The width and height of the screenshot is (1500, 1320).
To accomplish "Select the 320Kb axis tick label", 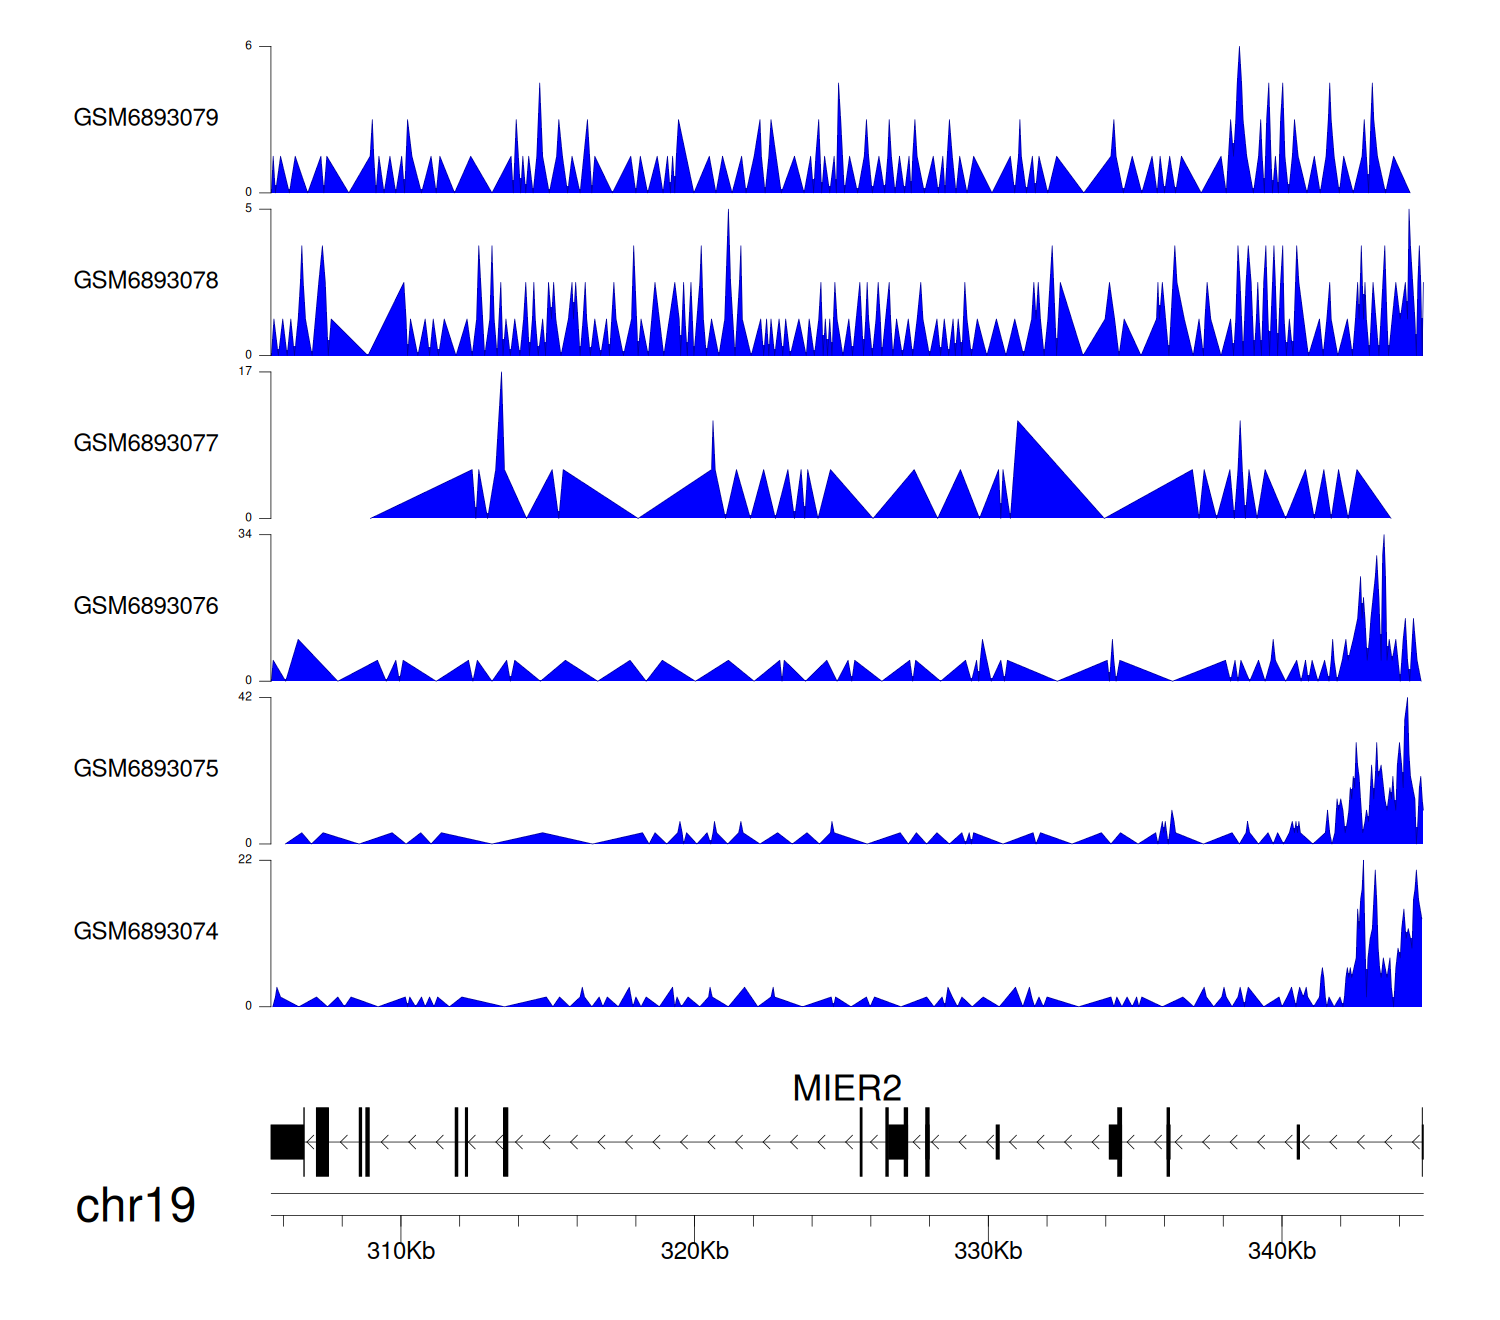I will pos(695,1251).
